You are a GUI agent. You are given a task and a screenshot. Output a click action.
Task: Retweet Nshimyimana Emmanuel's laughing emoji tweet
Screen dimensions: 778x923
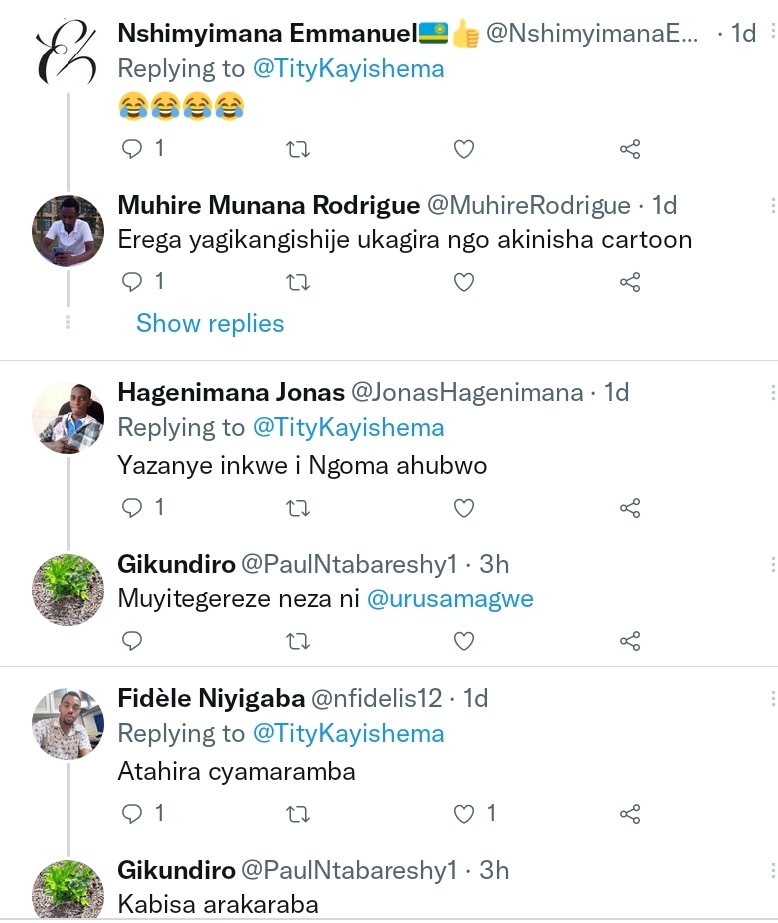298,149
